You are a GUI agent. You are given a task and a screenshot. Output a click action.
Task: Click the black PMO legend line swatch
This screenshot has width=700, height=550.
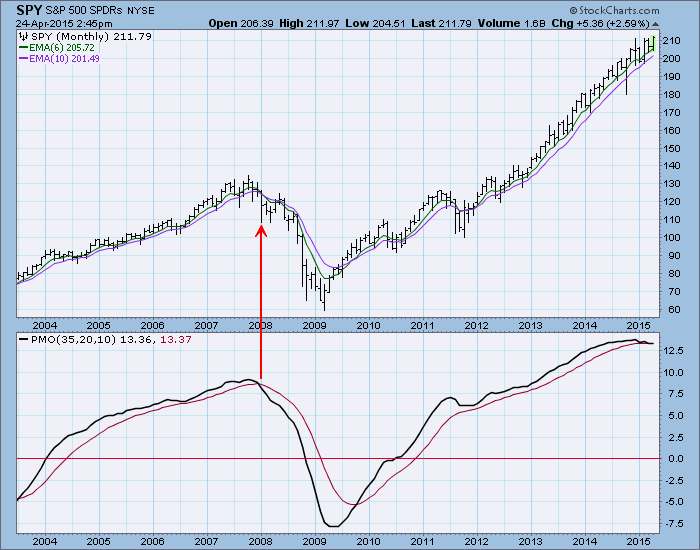(x=24, y=340)
